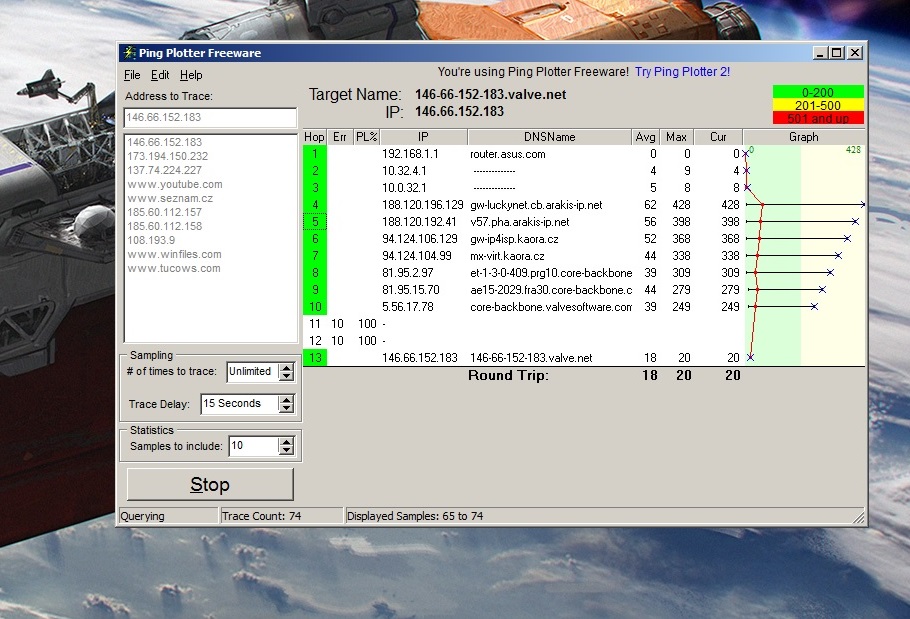Follow the Try Ping Plotter 2 link
The image size is (910, 619).
pyautogui.click(x=682, y=72)
